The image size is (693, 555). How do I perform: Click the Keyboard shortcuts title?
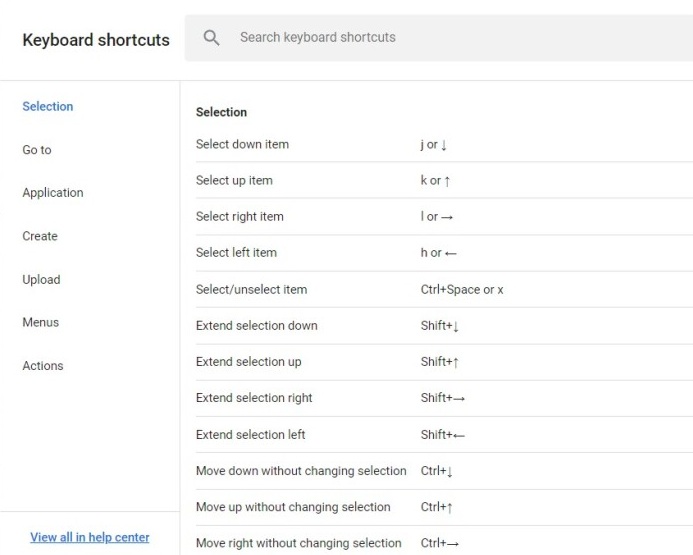[96, 40]
